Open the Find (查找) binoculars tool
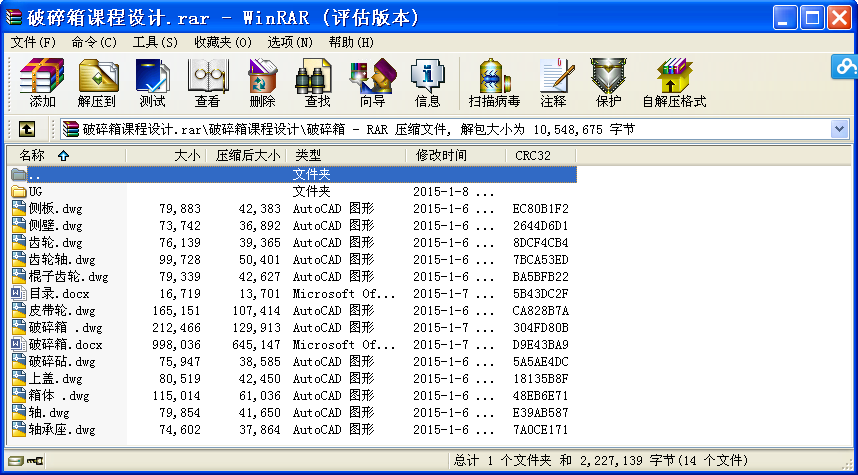Screen dimensions: 858x475 click(x=317, y=82)
